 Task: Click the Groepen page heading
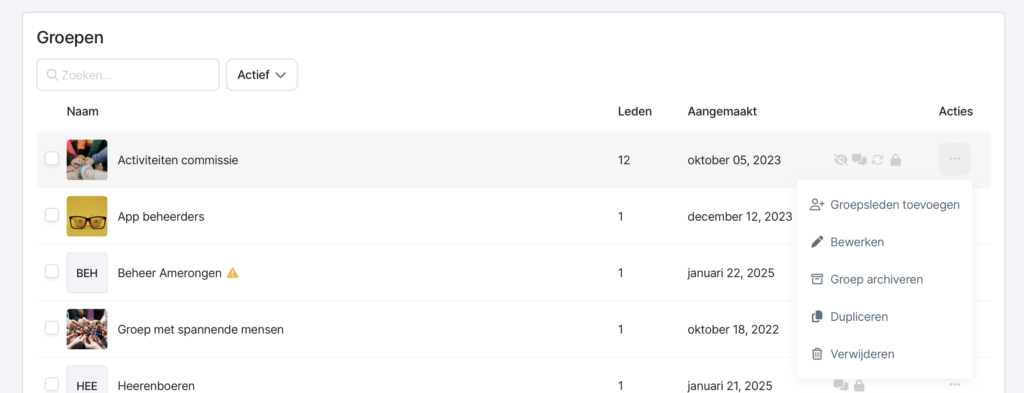pyautogui.click(x=70, y=38)
